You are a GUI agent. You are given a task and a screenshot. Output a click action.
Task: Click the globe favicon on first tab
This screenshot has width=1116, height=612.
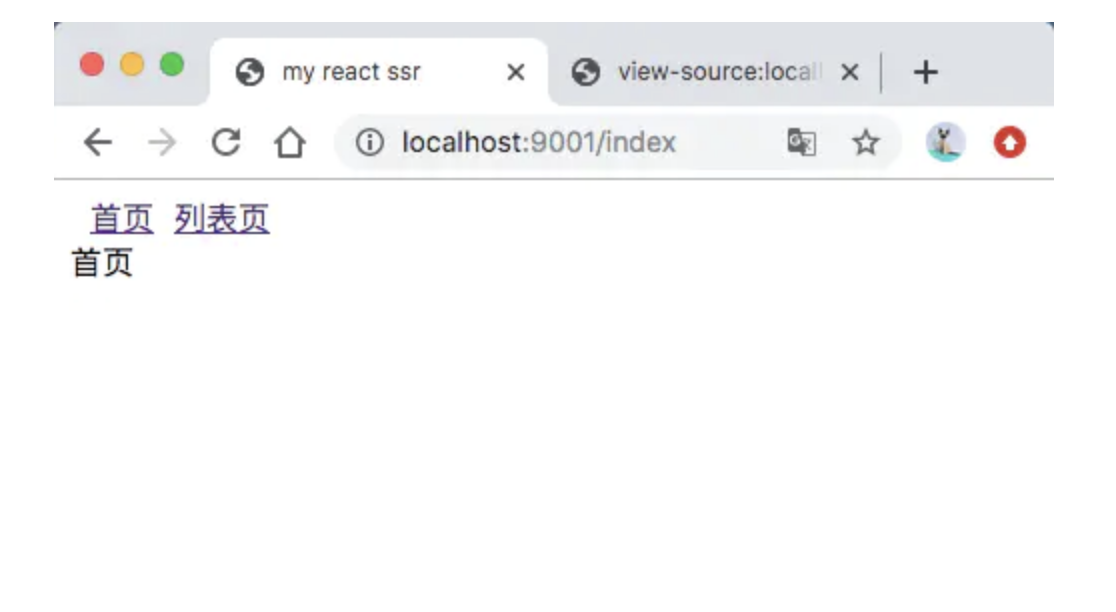(249, 72)
